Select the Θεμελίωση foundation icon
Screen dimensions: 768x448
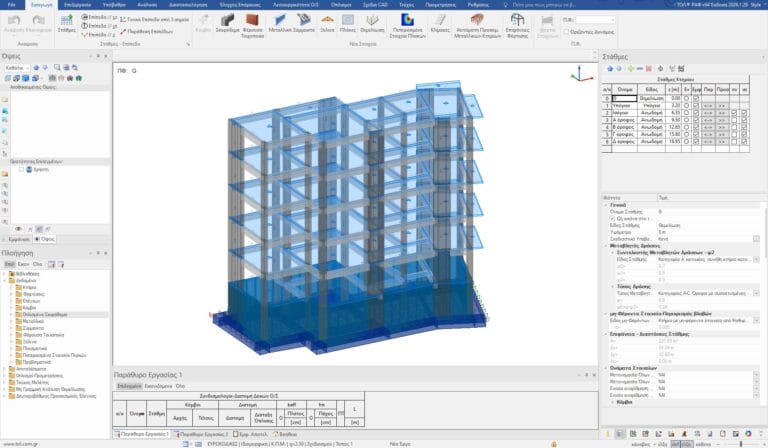[372, 24]
